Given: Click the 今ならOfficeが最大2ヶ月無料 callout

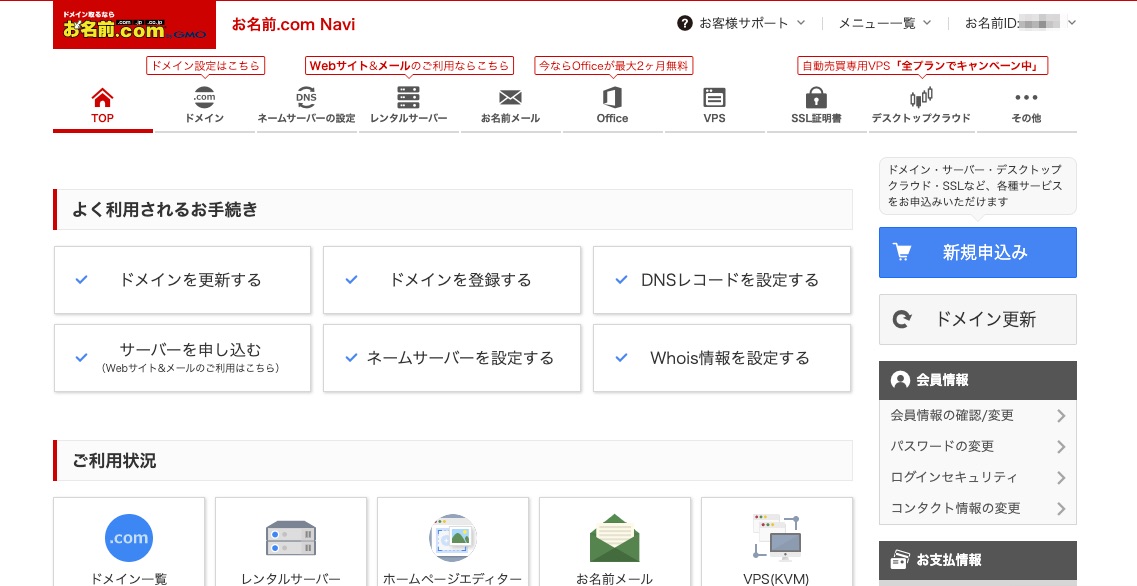Looking at the screenshot, I should point(613,65).
